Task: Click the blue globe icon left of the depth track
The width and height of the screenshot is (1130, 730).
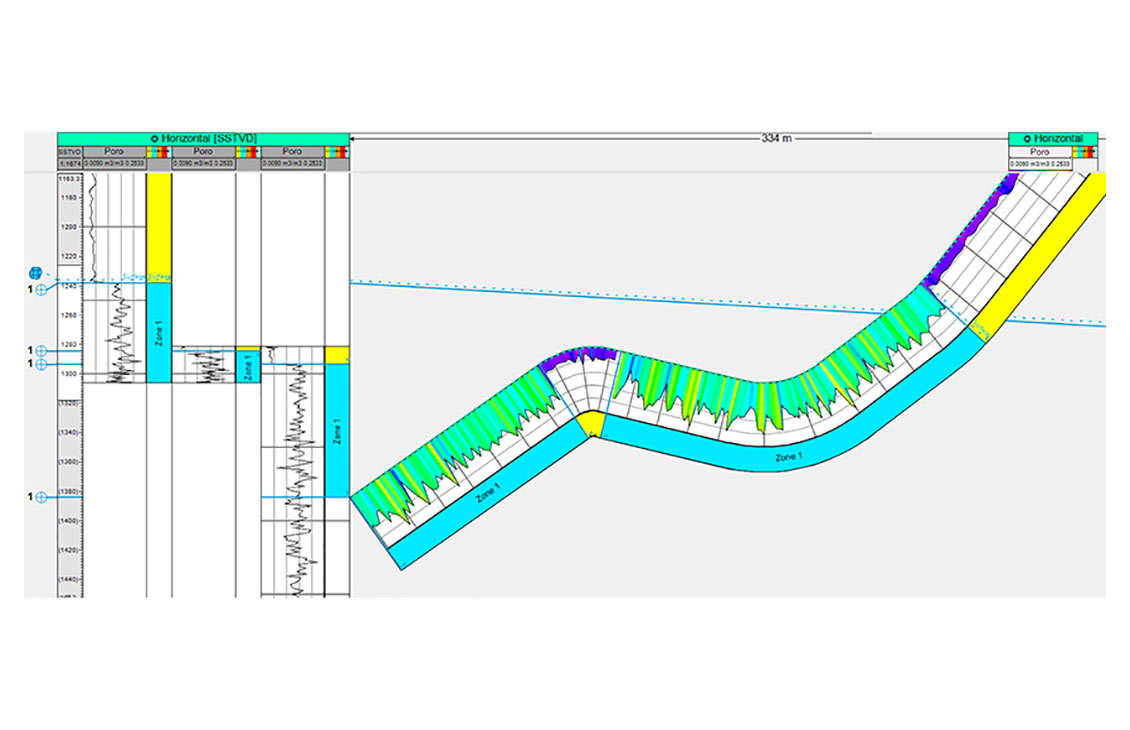Action: coord(36,273)
